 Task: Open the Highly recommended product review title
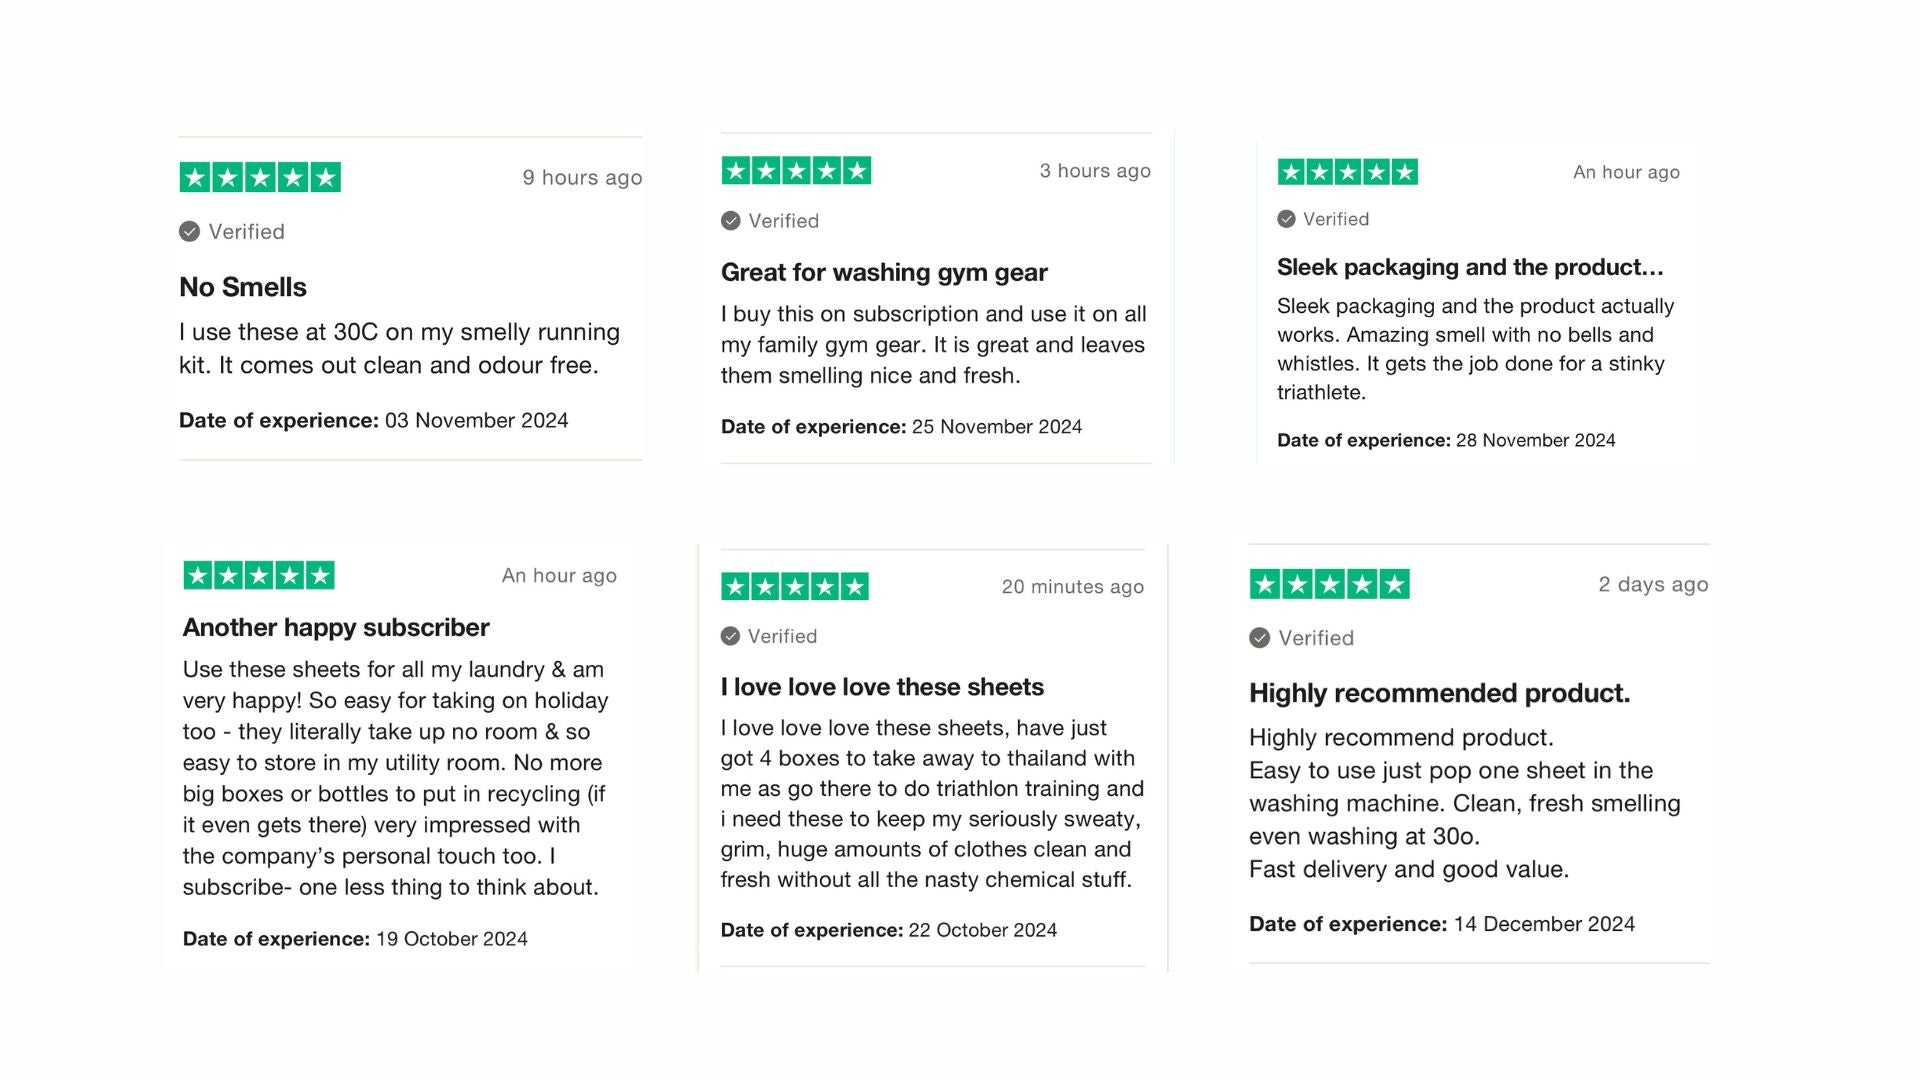coord(1439,693)
